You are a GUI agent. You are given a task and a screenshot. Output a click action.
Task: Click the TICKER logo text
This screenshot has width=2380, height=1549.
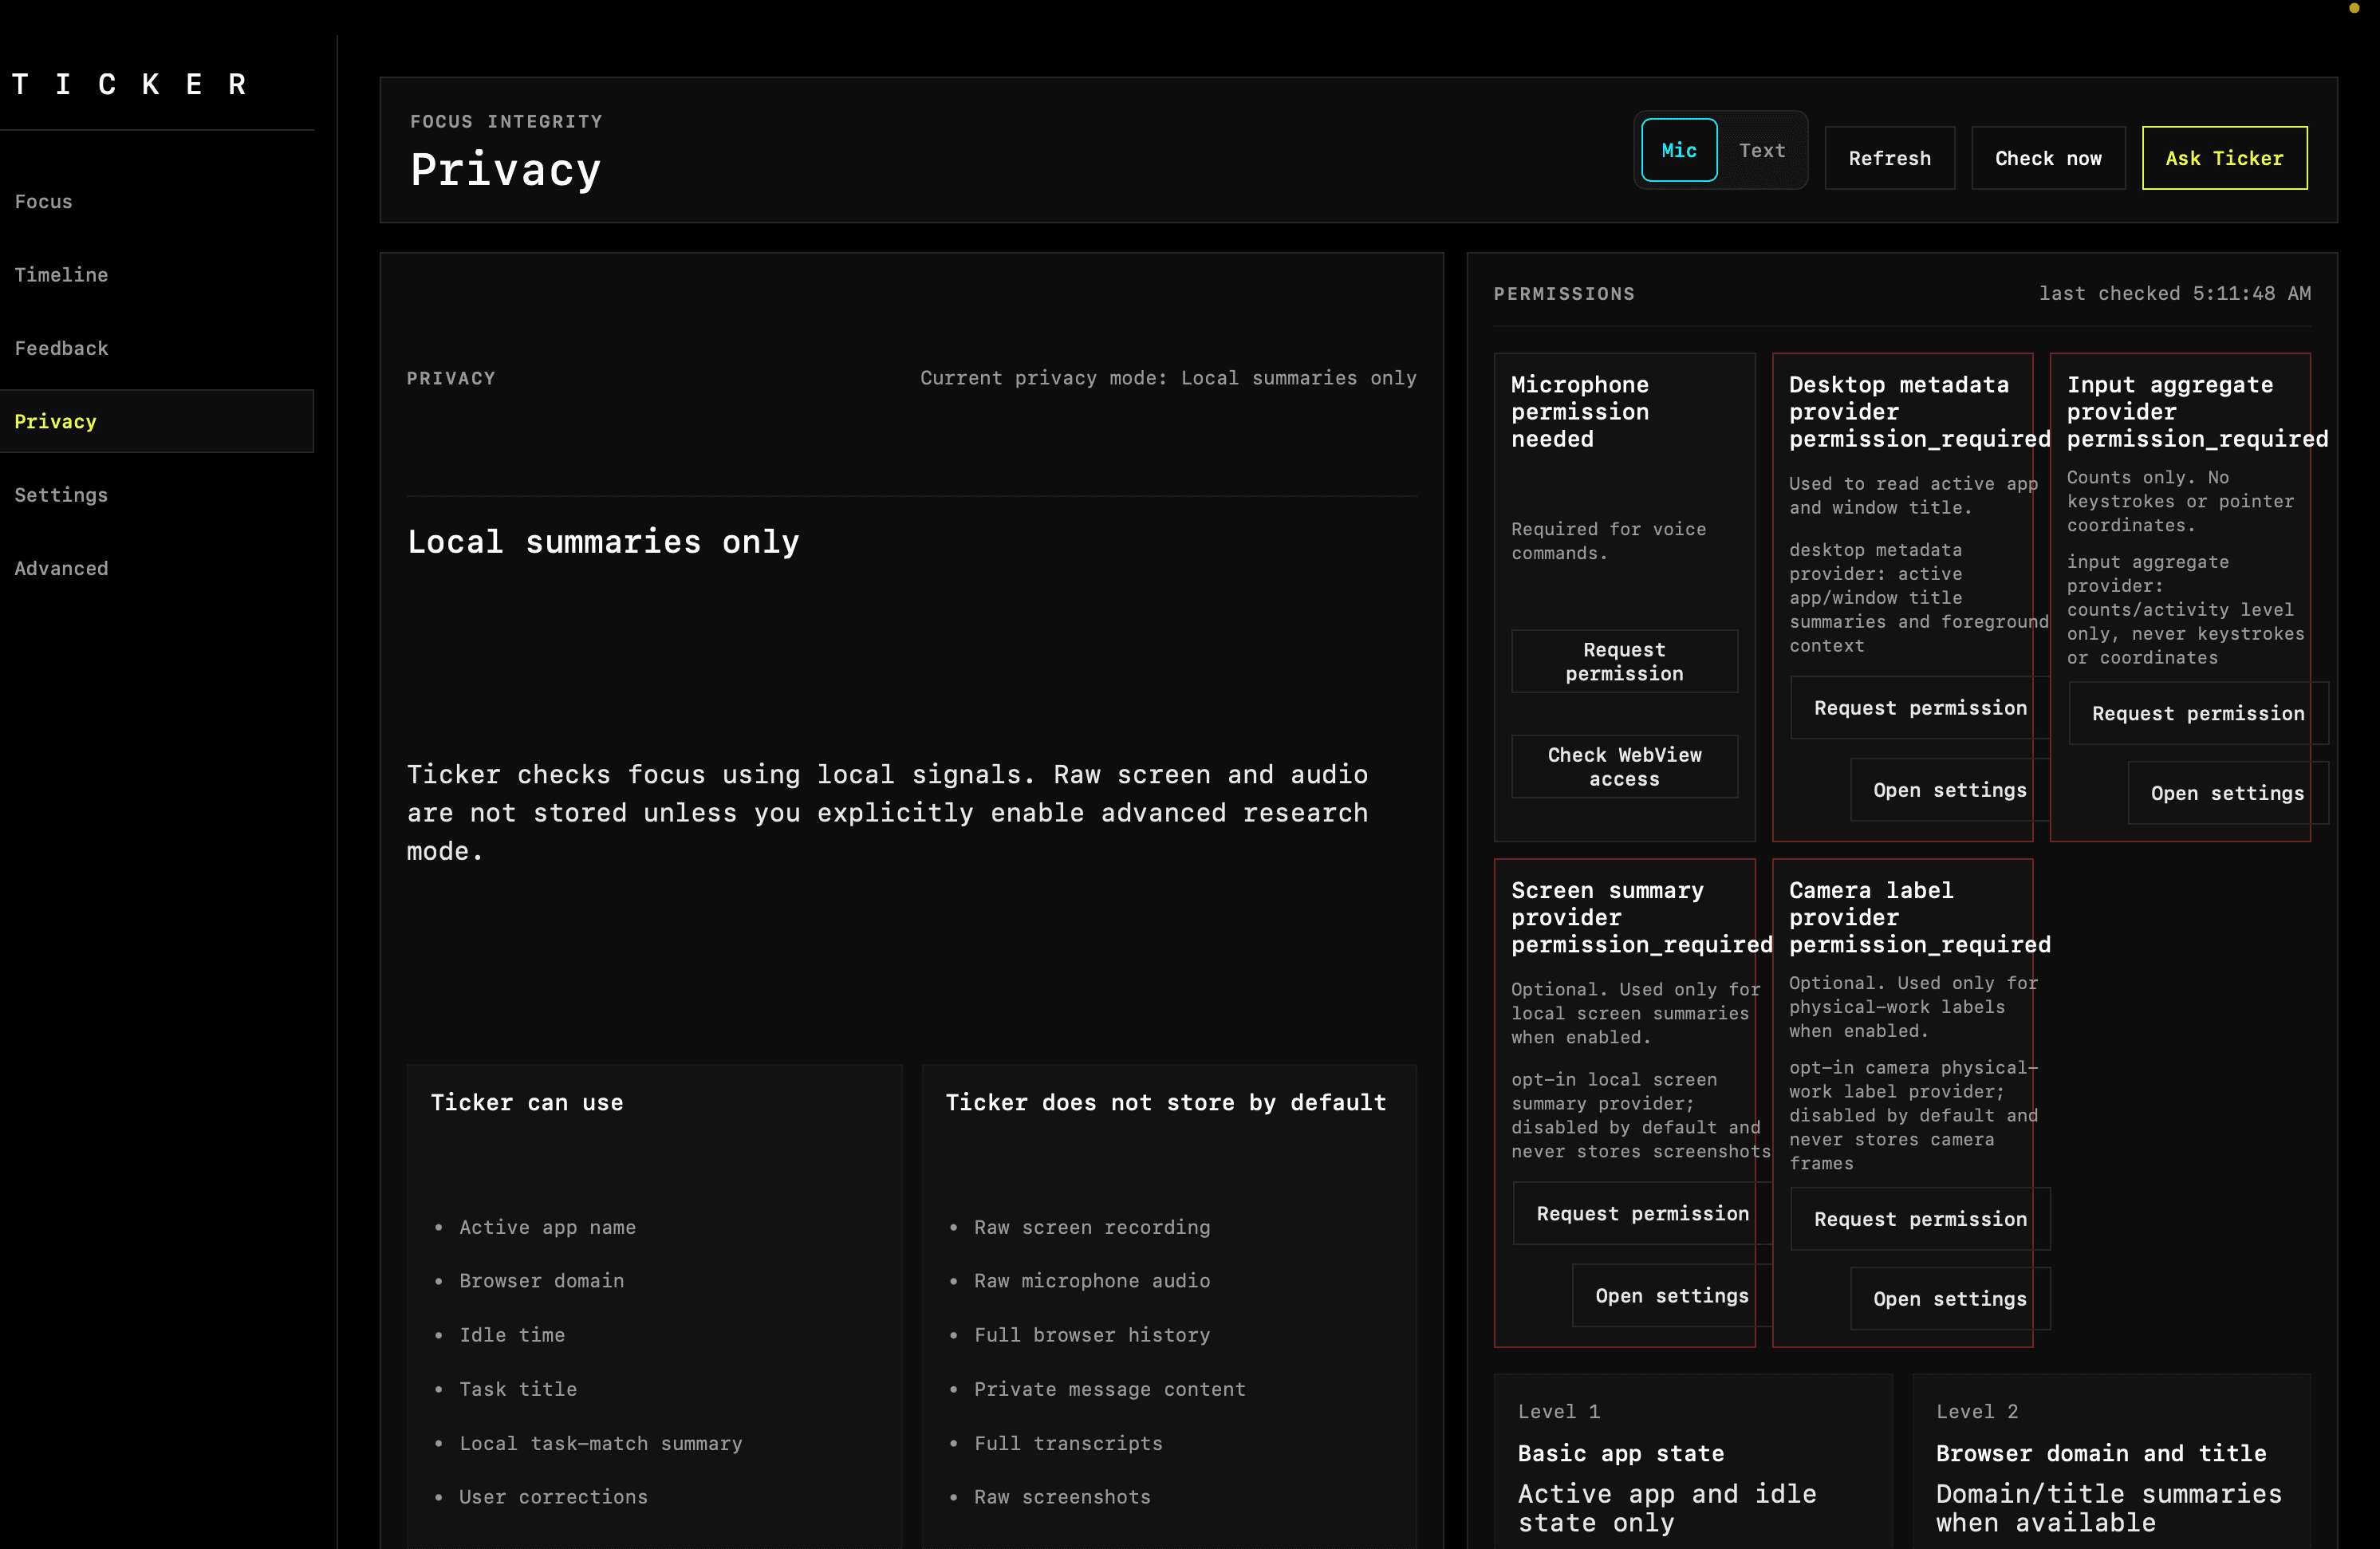[x=130, y=84]
